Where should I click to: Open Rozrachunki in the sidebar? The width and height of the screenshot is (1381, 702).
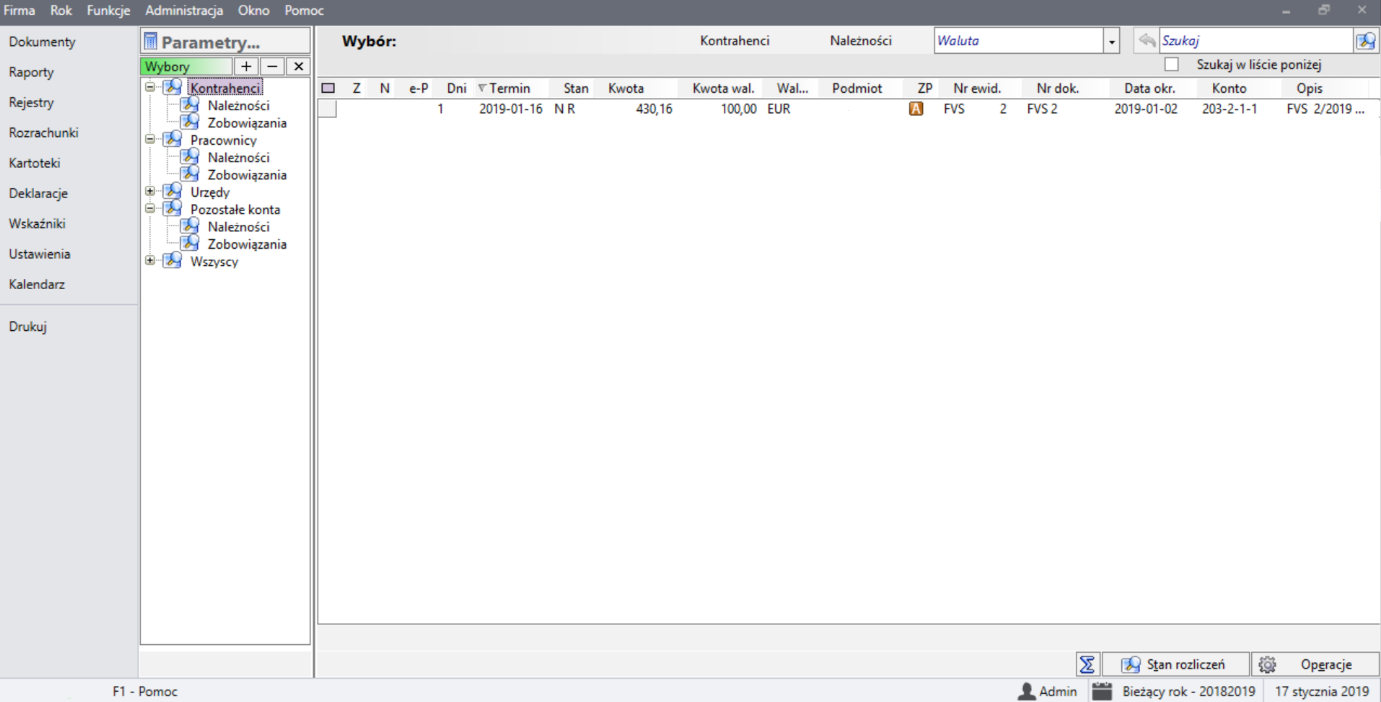(x=43, y=133)
